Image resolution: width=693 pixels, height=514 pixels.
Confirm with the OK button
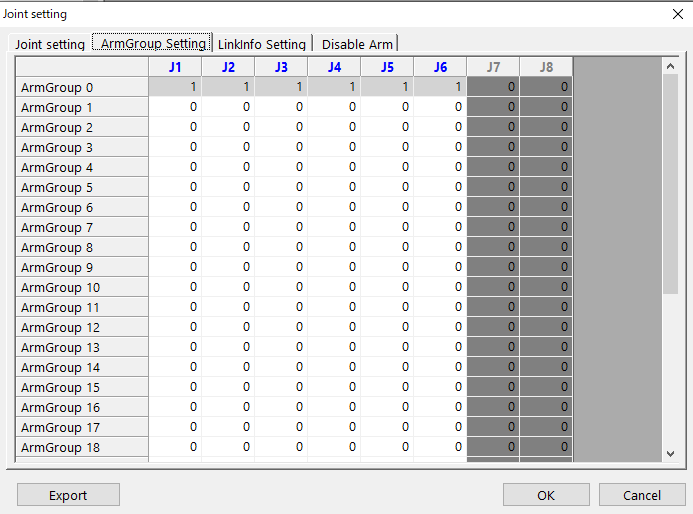(546, 495)
